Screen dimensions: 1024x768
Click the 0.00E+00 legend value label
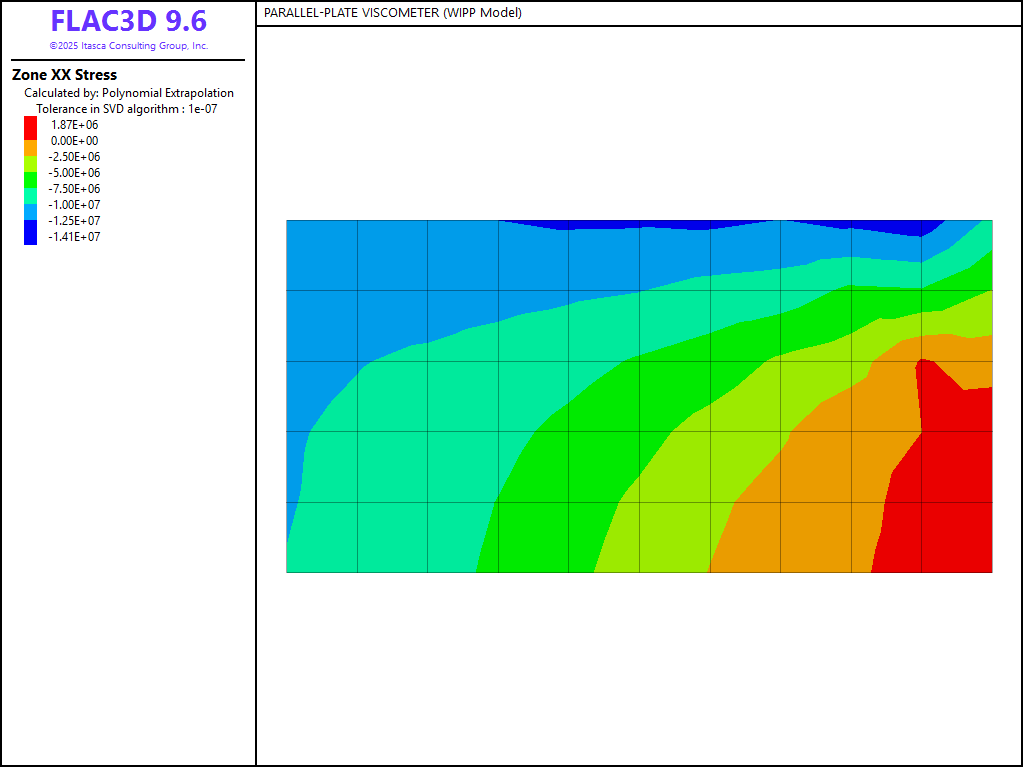75,141
